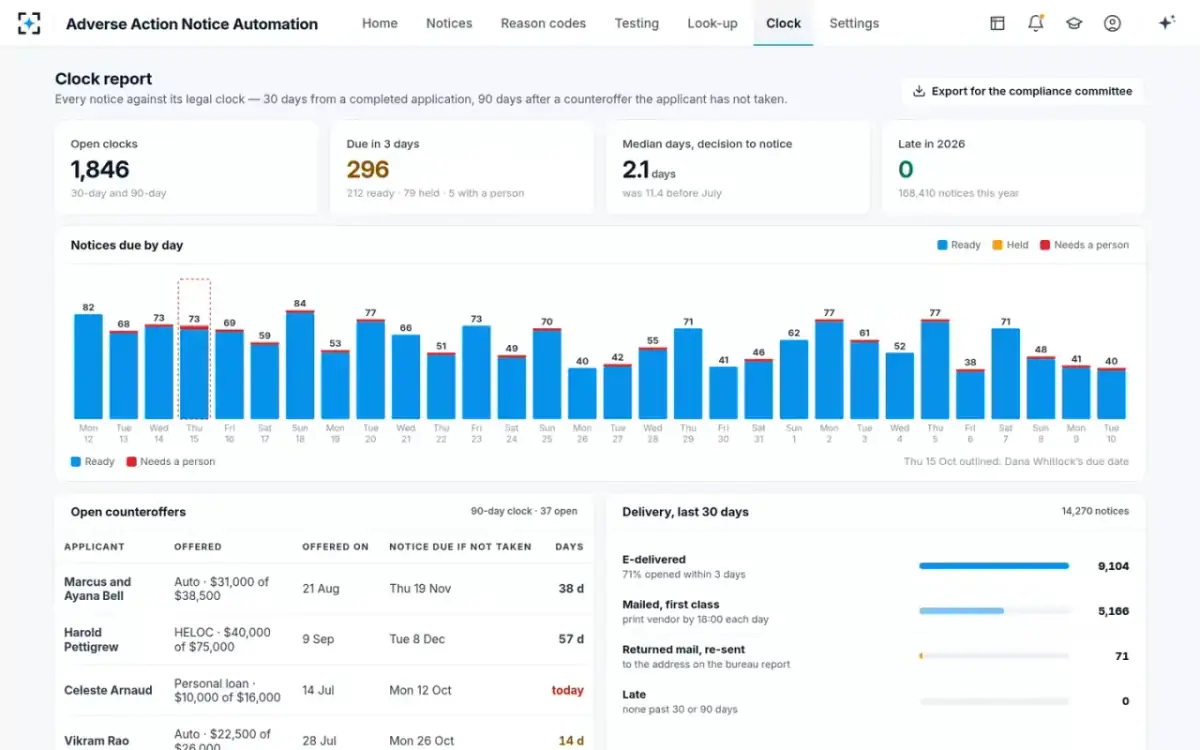Click the Mon 26 bar showing 40
The width and height of the screenshot is (1200, 750).
coord(582,393)
